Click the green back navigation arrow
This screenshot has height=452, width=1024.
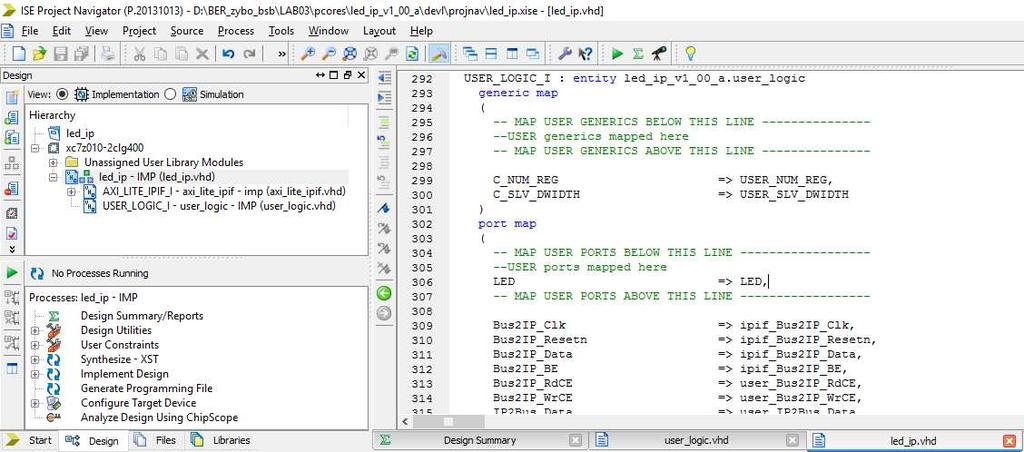385,293
